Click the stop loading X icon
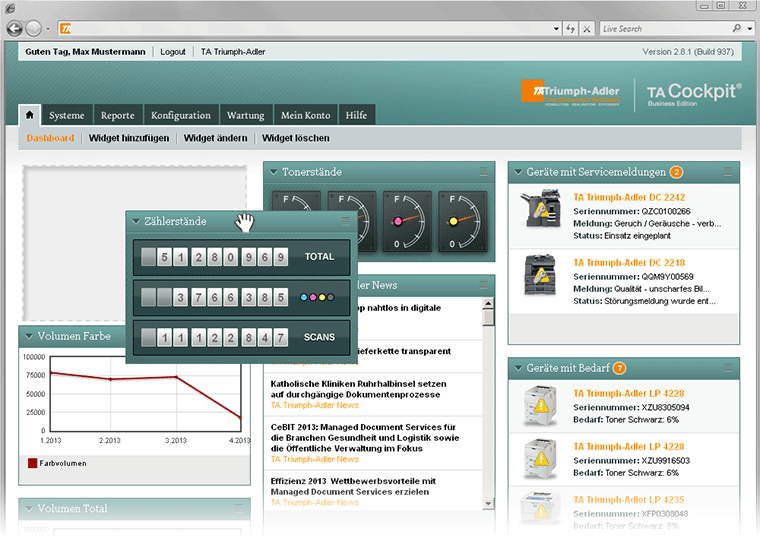The height and width of the screenshot is (555, 760). coord(586,29)
